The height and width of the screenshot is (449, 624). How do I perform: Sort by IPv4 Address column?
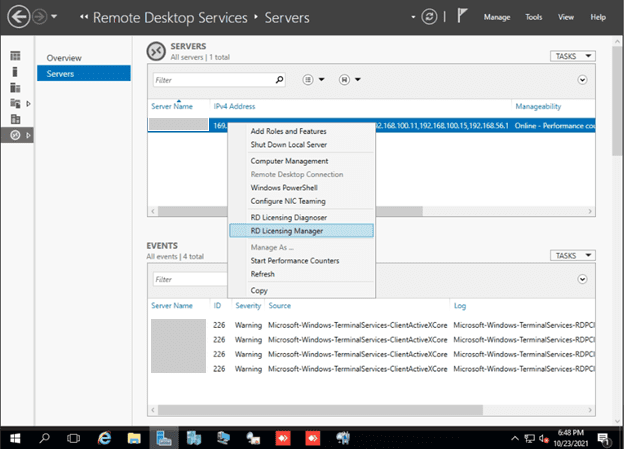click(x=234, y=106)
